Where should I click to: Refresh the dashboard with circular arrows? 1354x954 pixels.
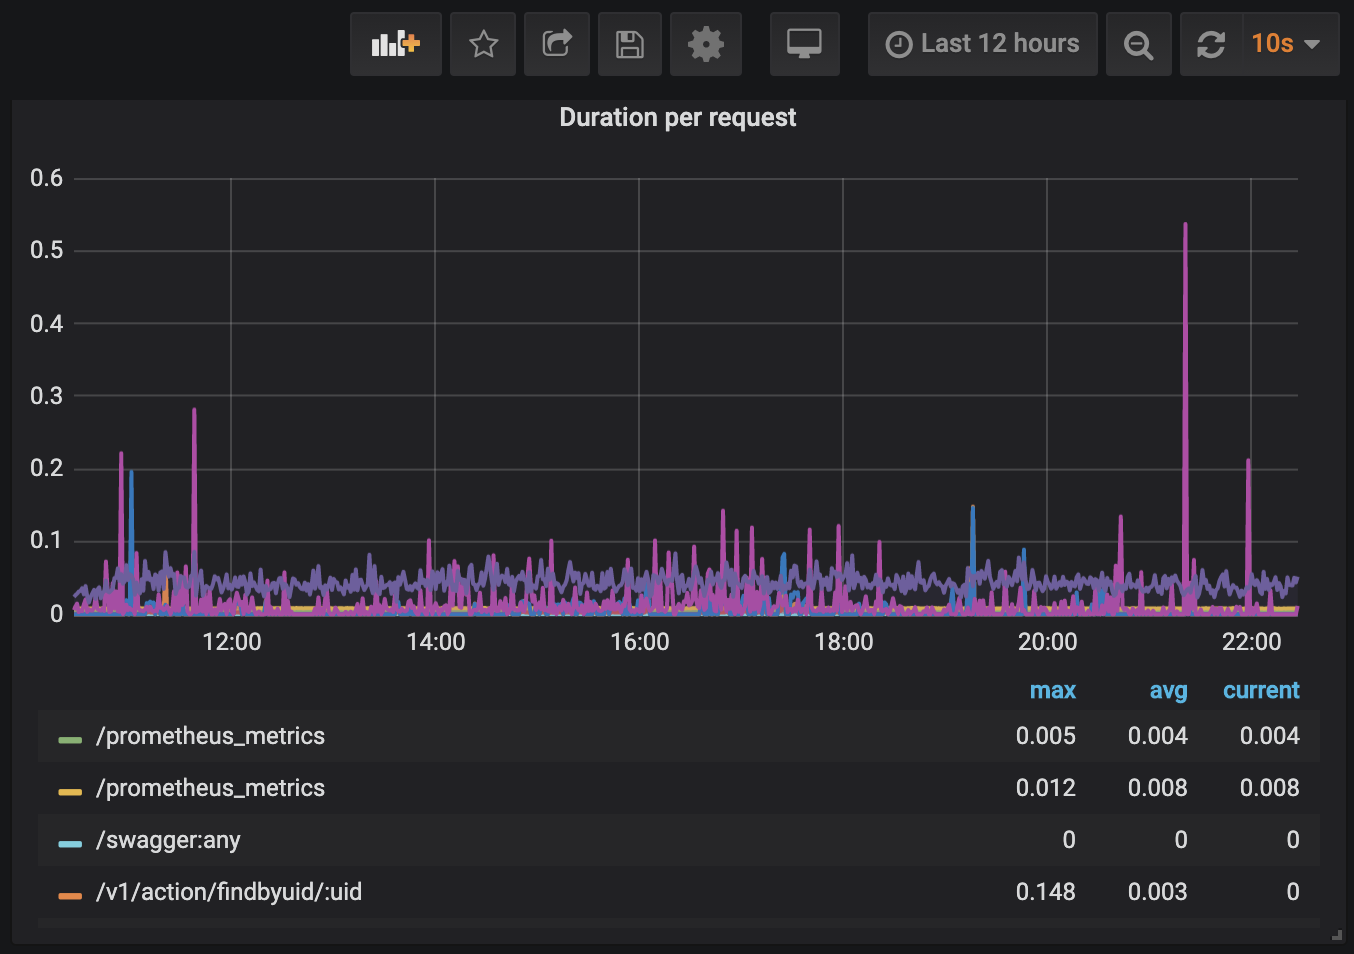click(x=1211, y=44)
